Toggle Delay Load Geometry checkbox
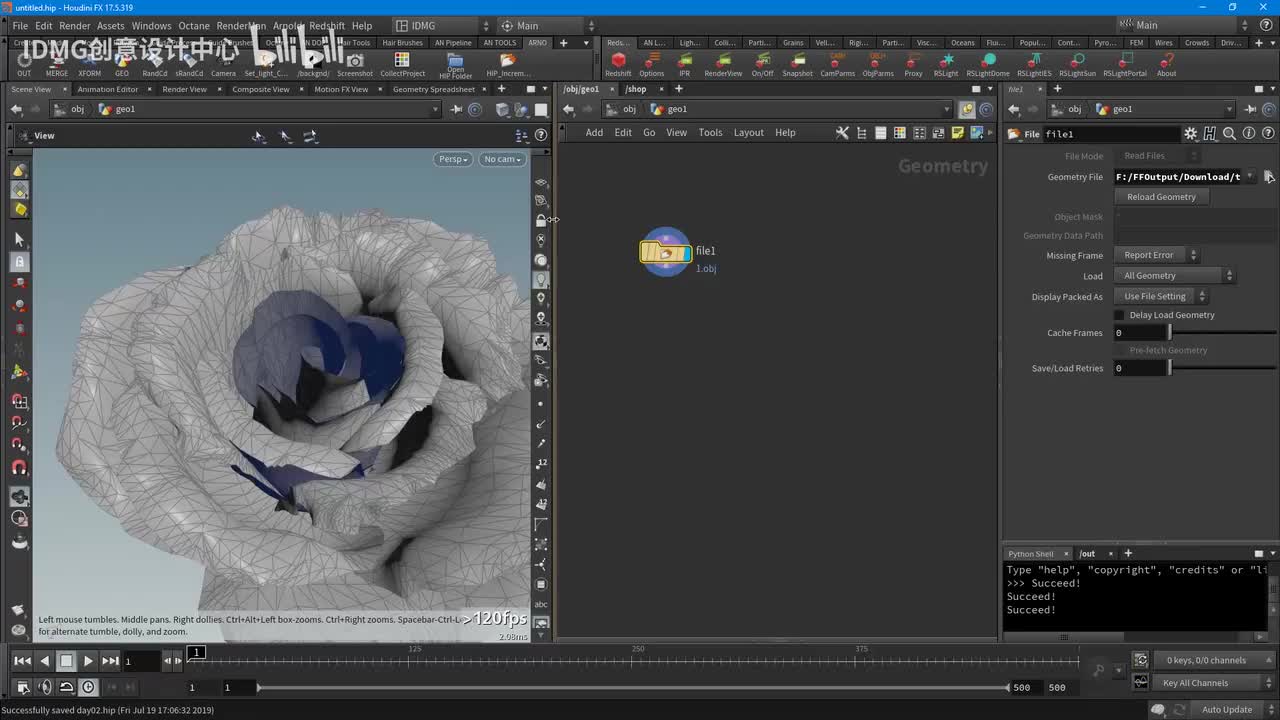The height and width of the screenshot is (720, 1280). coord(1119,315)
